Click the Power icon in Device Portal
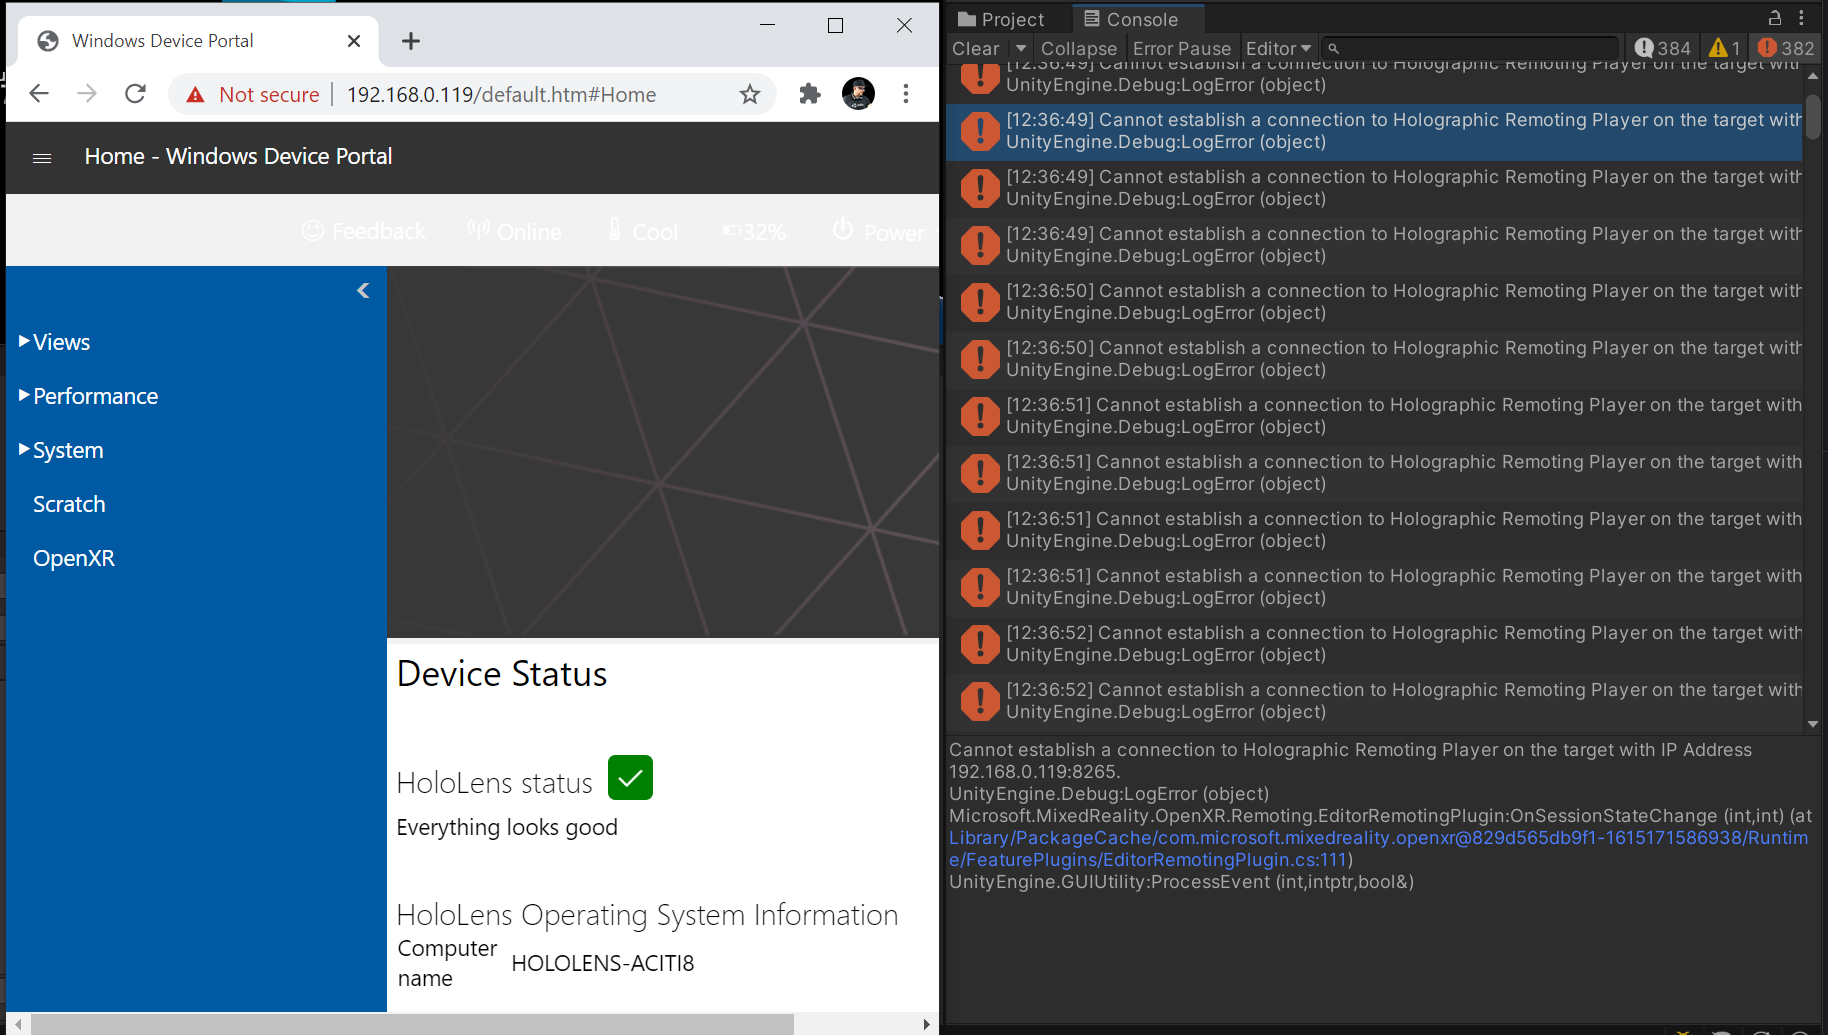 842,231
